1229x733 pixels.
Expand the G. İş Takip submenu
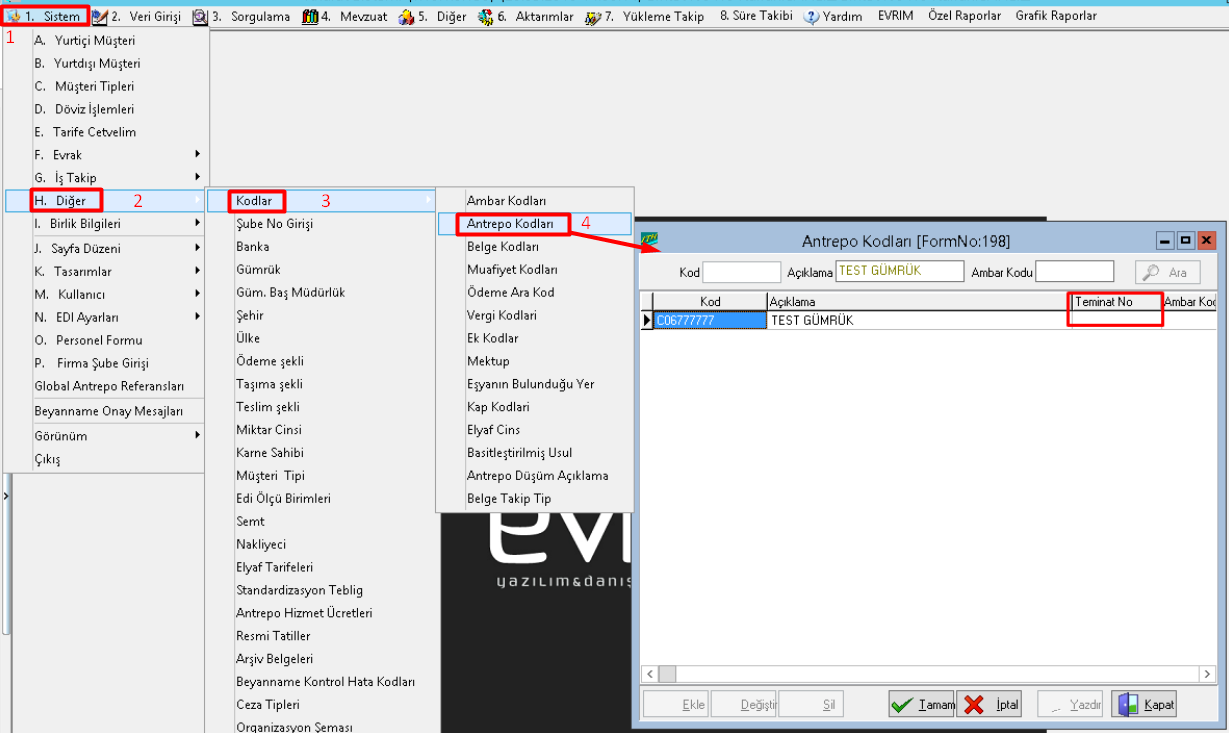[x=106, y=178]
